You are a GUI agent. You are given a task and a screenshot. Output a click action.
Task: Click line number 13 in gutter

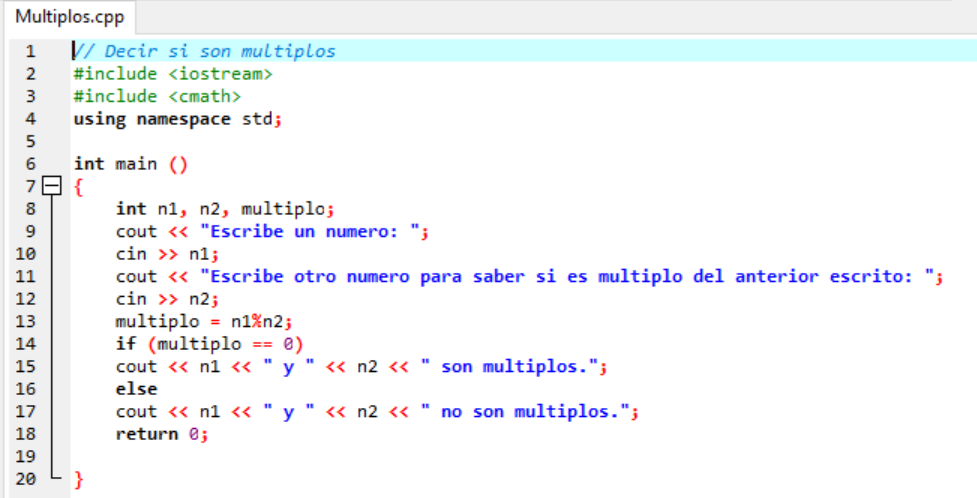[26, 322]
